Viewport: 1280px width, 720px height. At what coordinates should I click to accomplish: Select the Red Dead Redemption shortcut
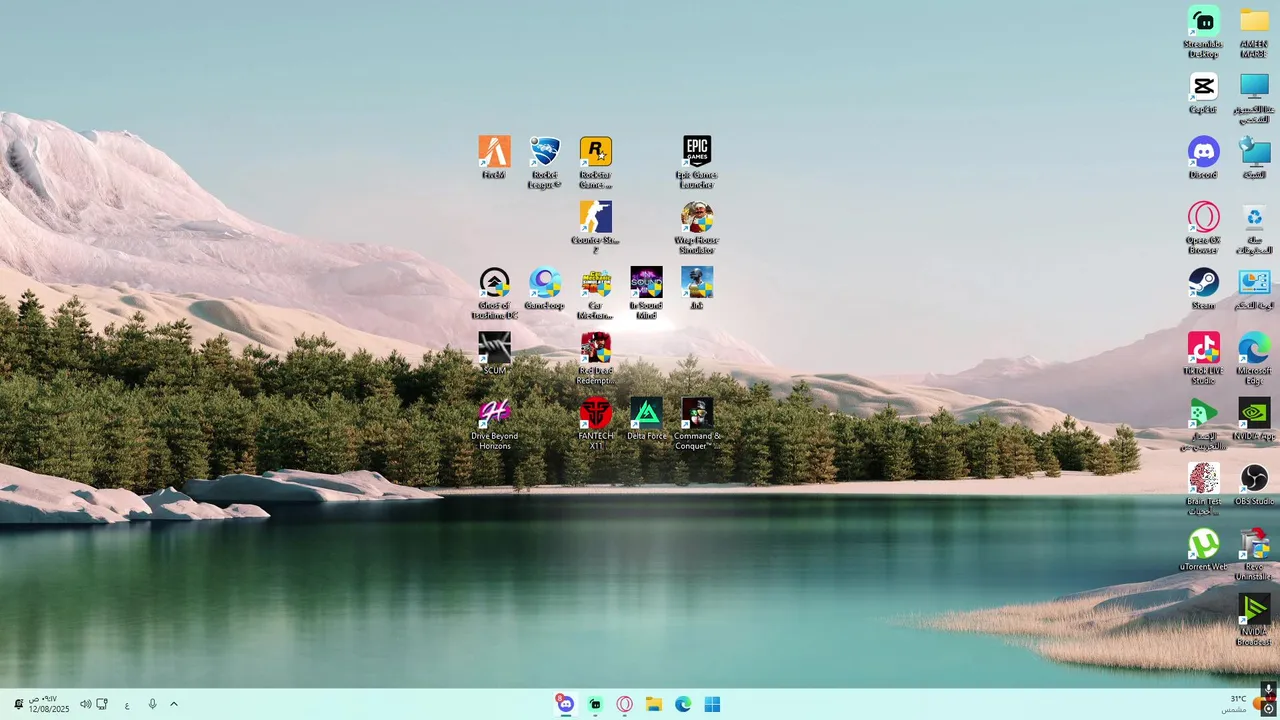[596, 358]
